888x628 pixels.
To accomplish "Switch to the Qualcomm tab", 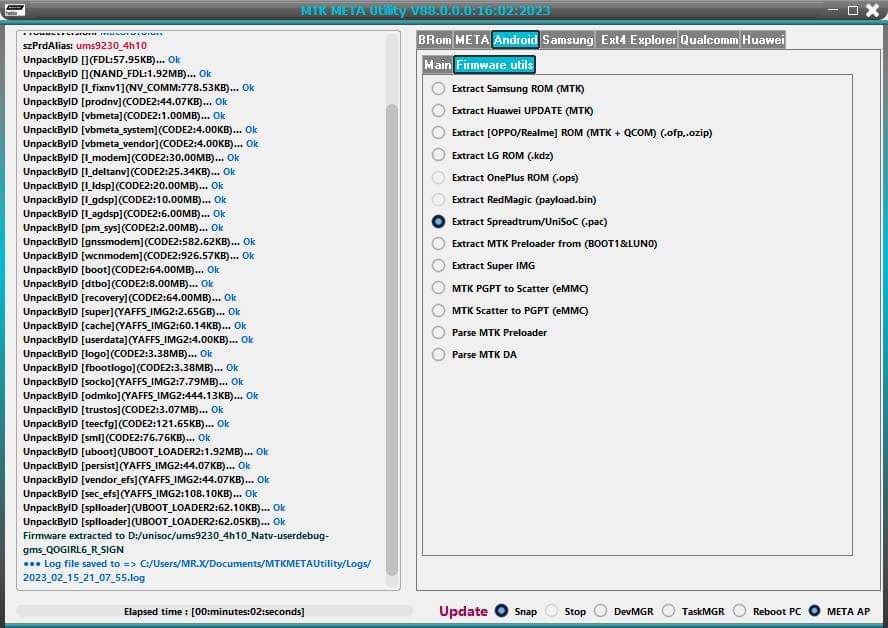I will [709, 40].
